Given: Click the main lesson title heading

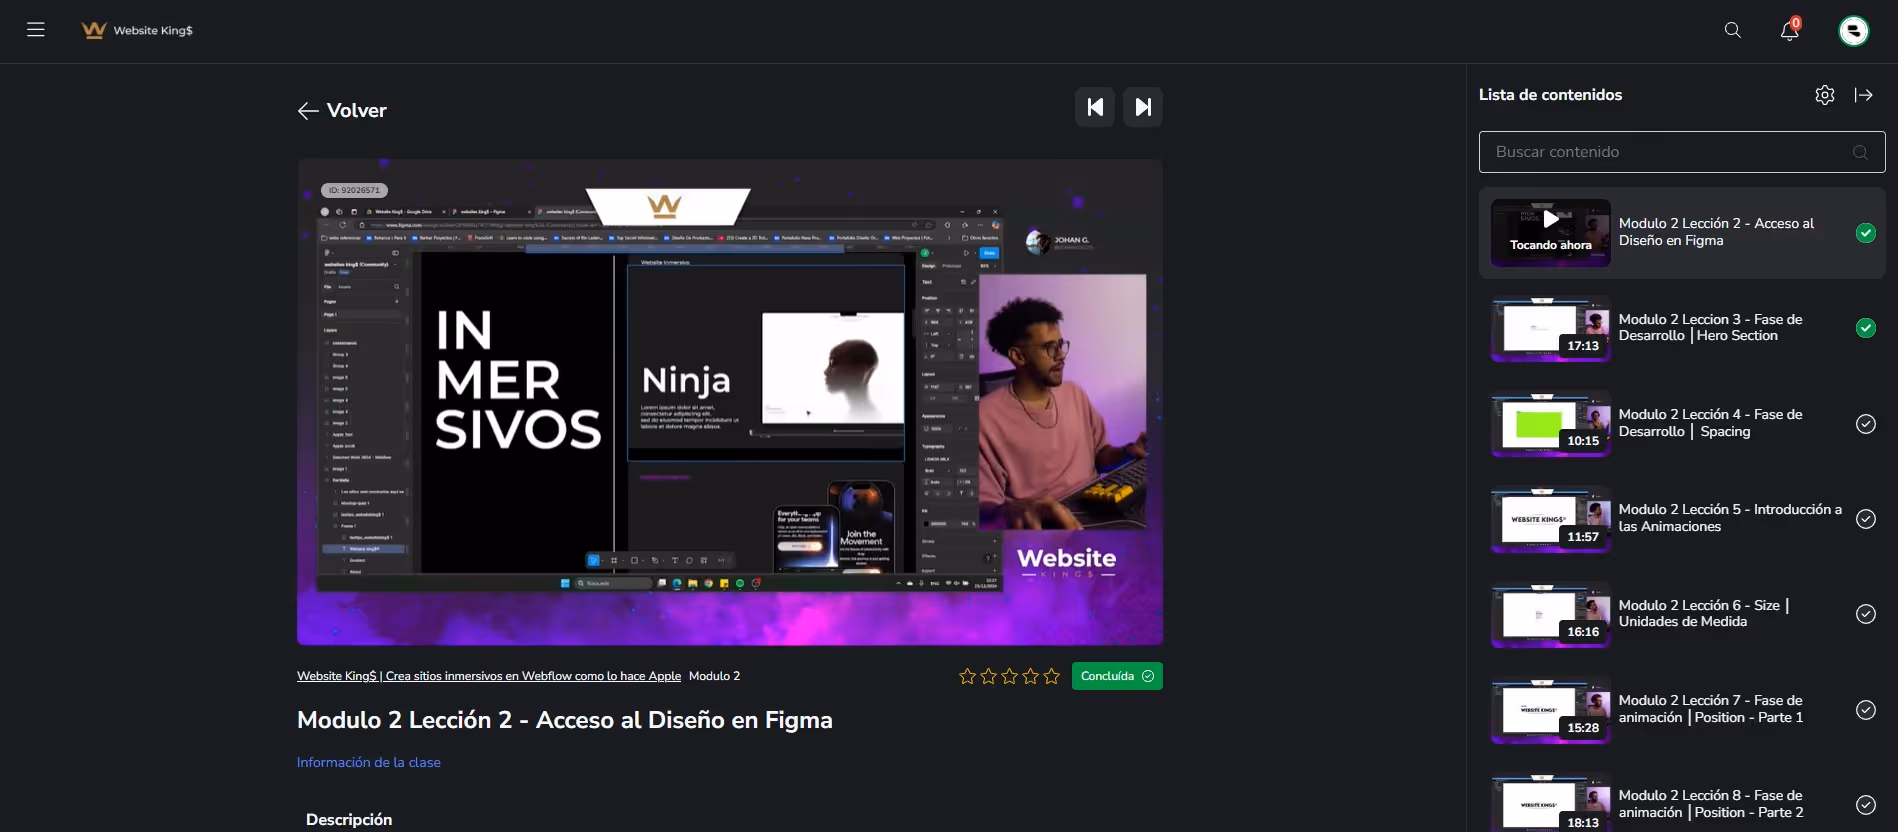Looking at the screenshot, I should point(564,720).
